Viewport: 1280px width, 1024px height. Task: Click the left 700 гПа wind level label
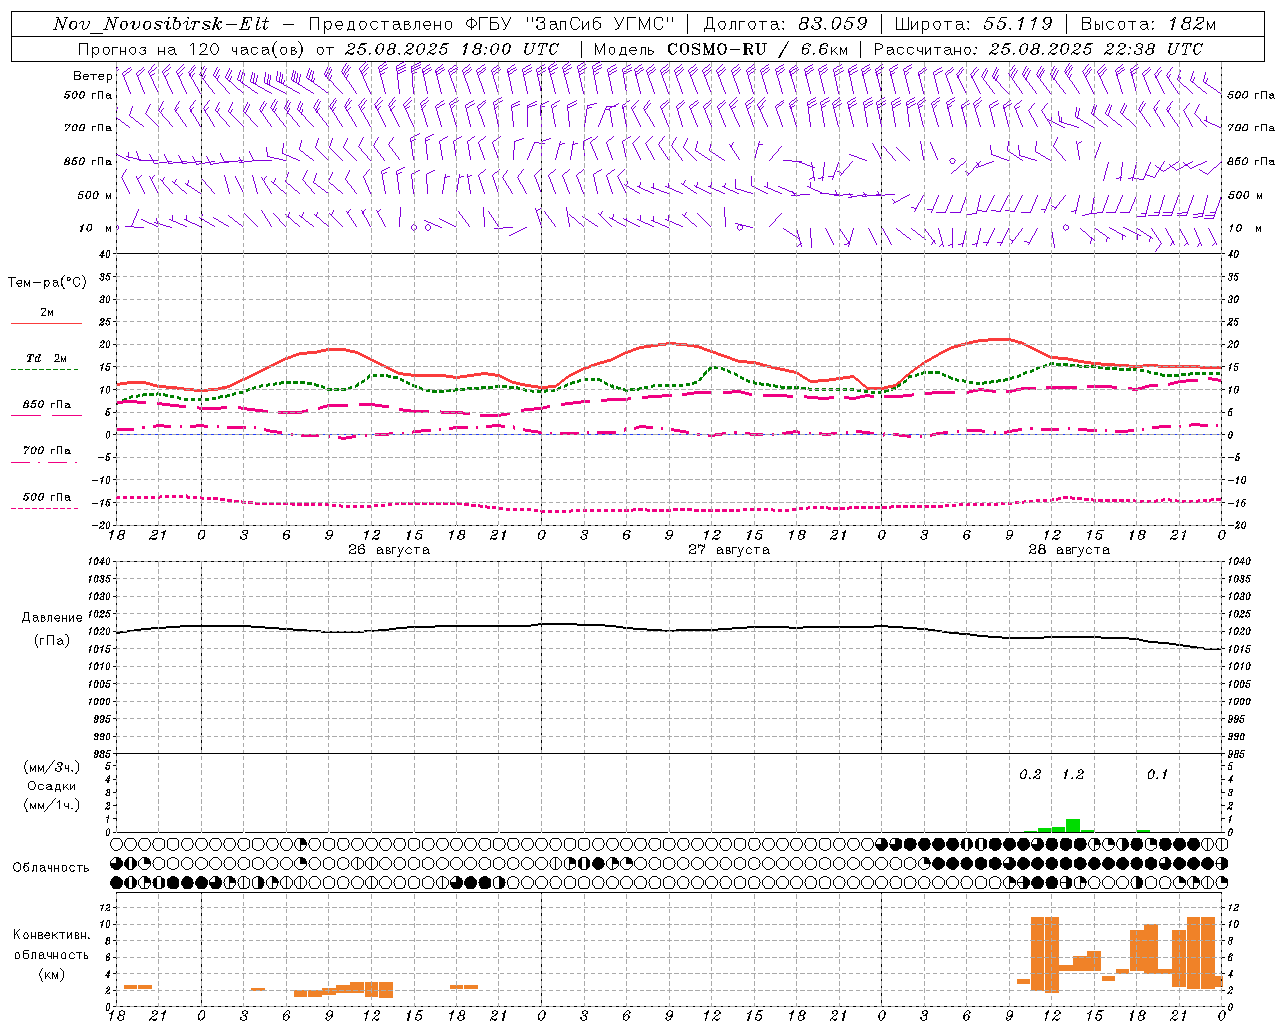pyautogui.click(x=88, y=128)
